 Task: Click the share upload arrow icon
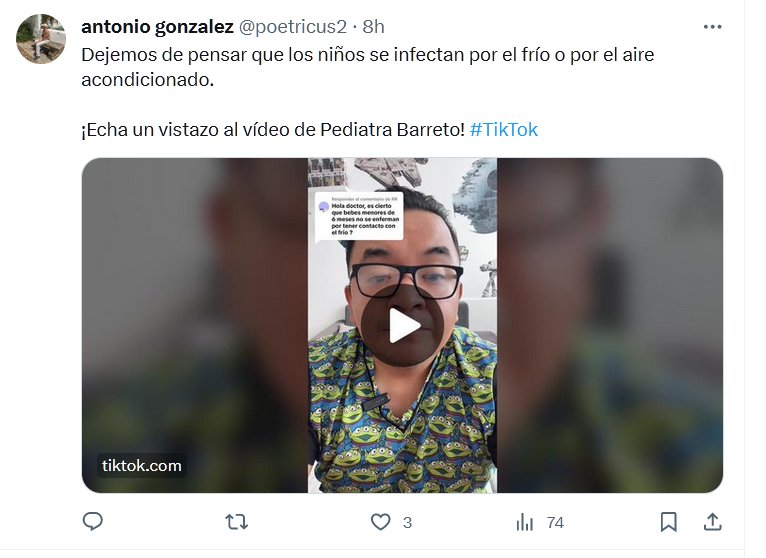point(713,522)
